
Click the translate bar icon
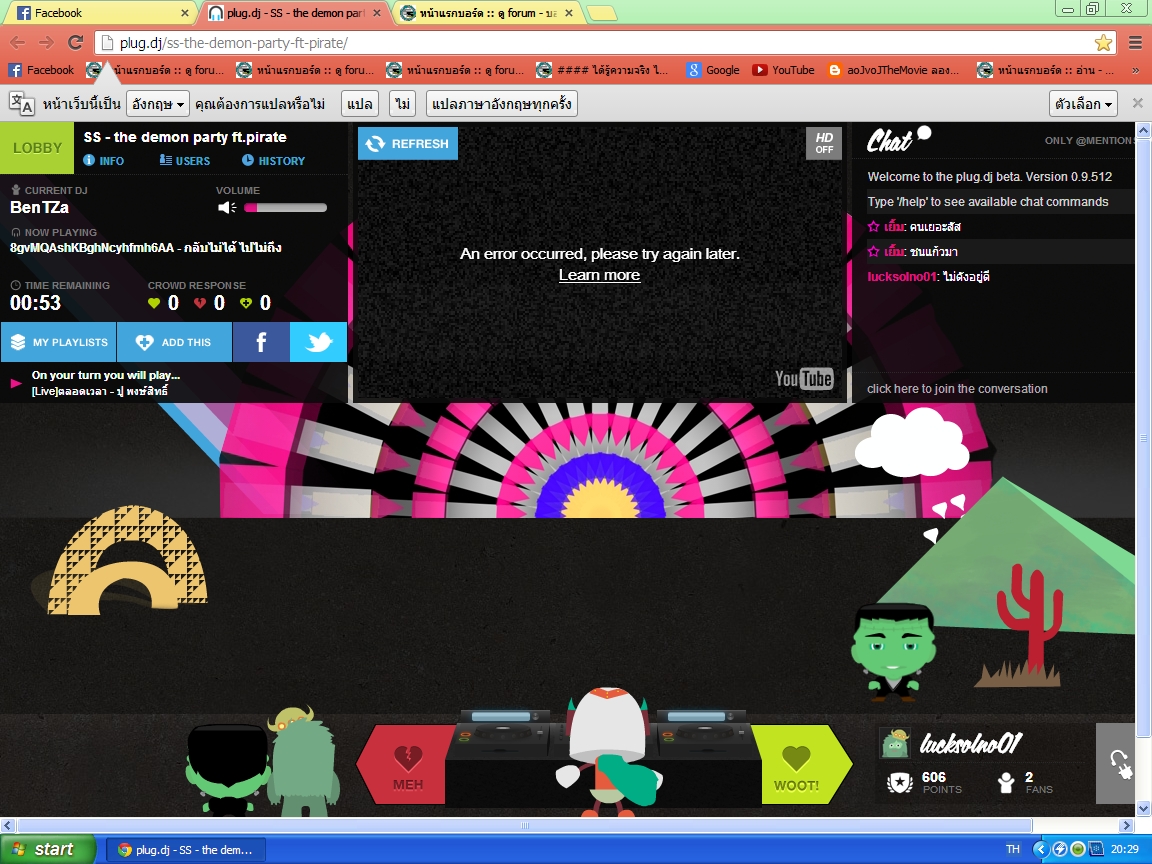21,104
